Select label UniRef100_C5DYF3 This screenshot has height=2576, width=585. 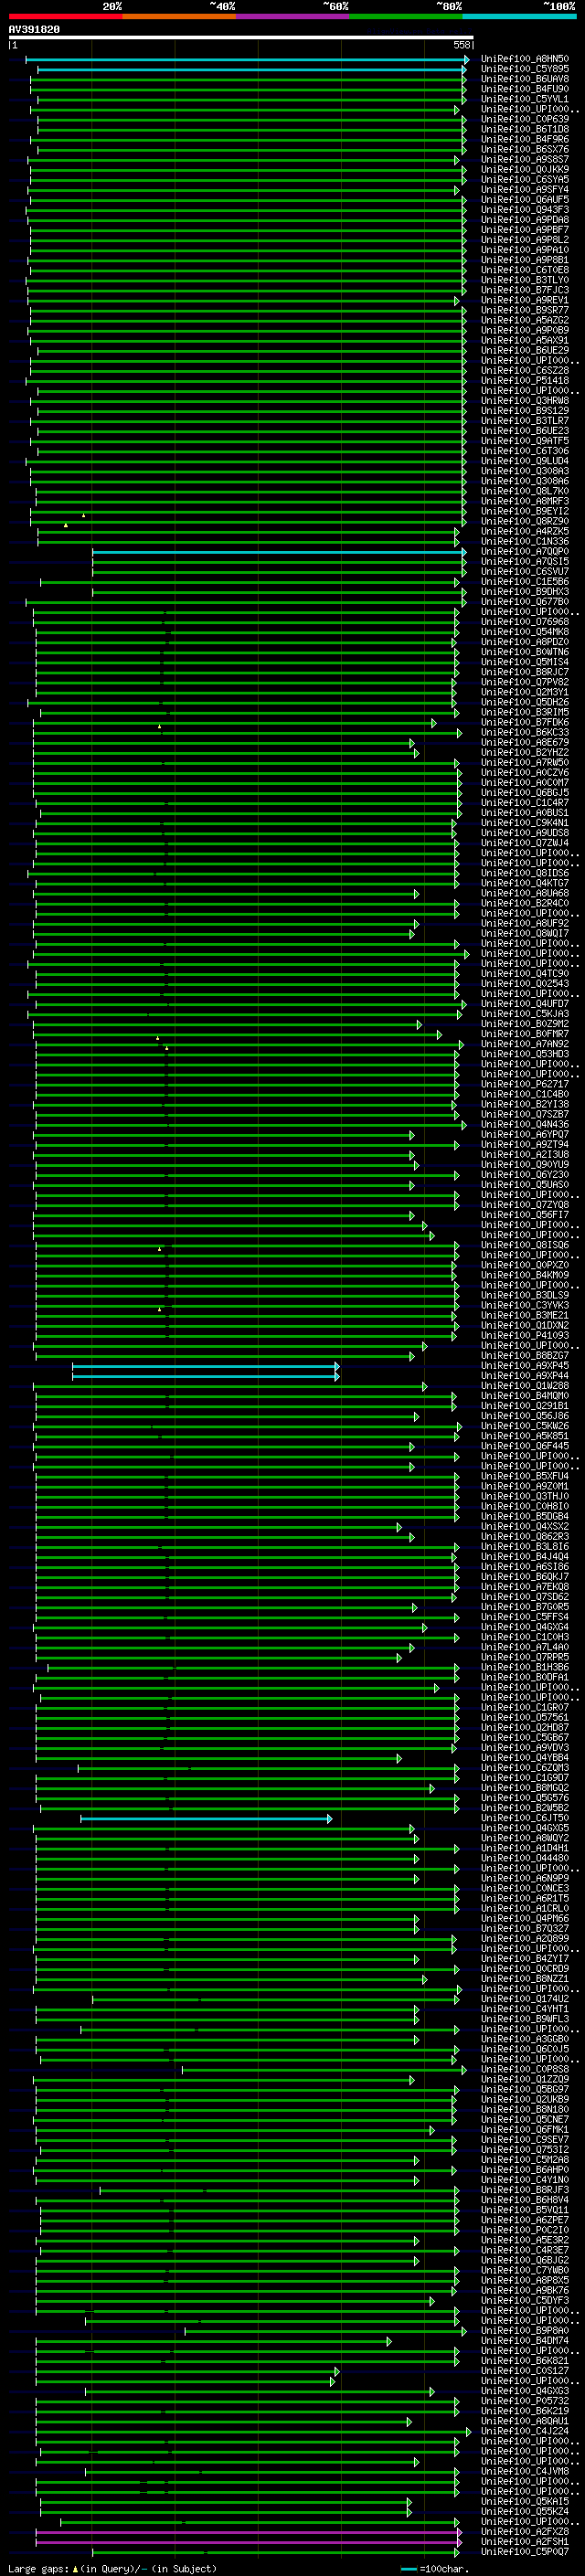pos(525,2300)
